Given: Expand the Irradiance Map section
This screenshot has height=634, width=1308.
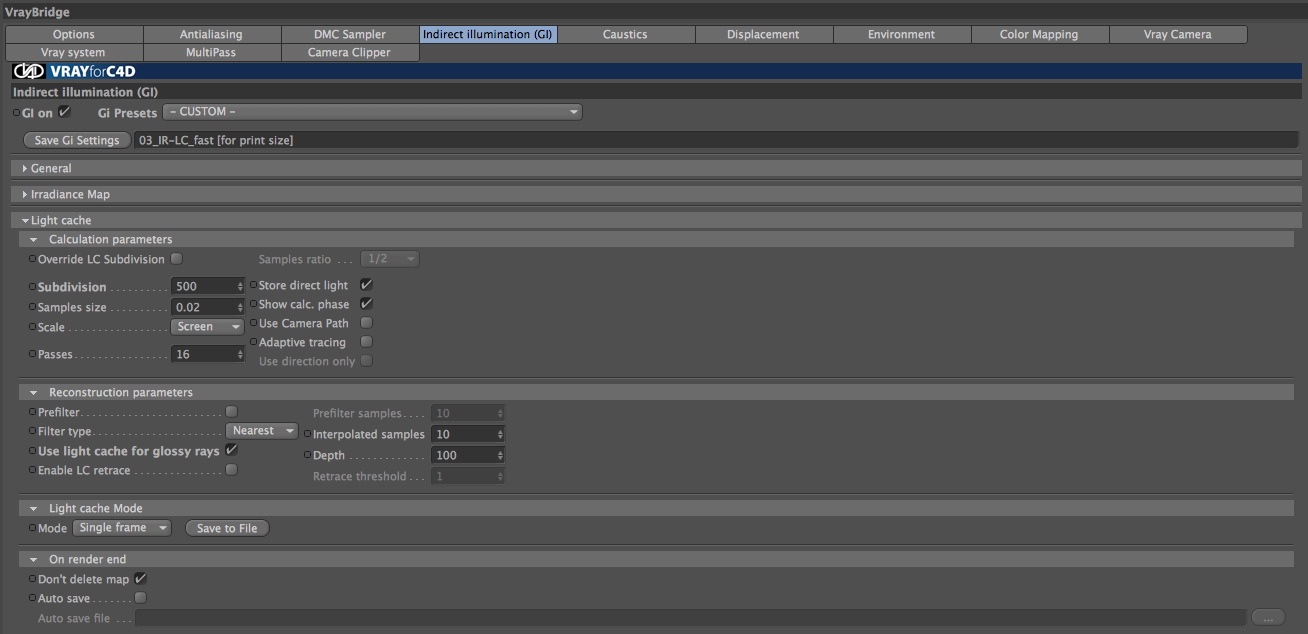Looking at the screenshot, I should pyautogui.click(x=25, y=195).
